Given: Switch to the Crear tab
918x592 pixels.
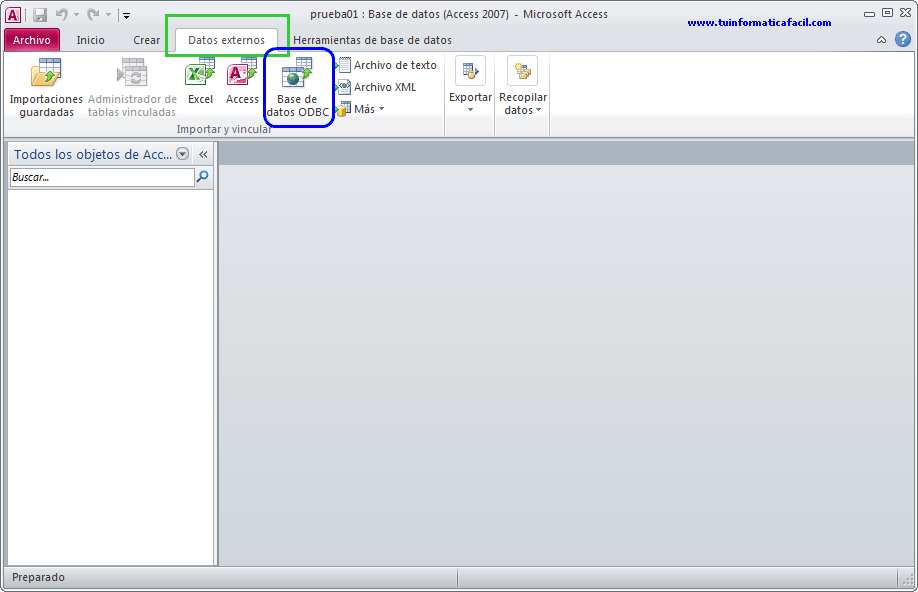Looking at the screenshot, I should [146, 40].
